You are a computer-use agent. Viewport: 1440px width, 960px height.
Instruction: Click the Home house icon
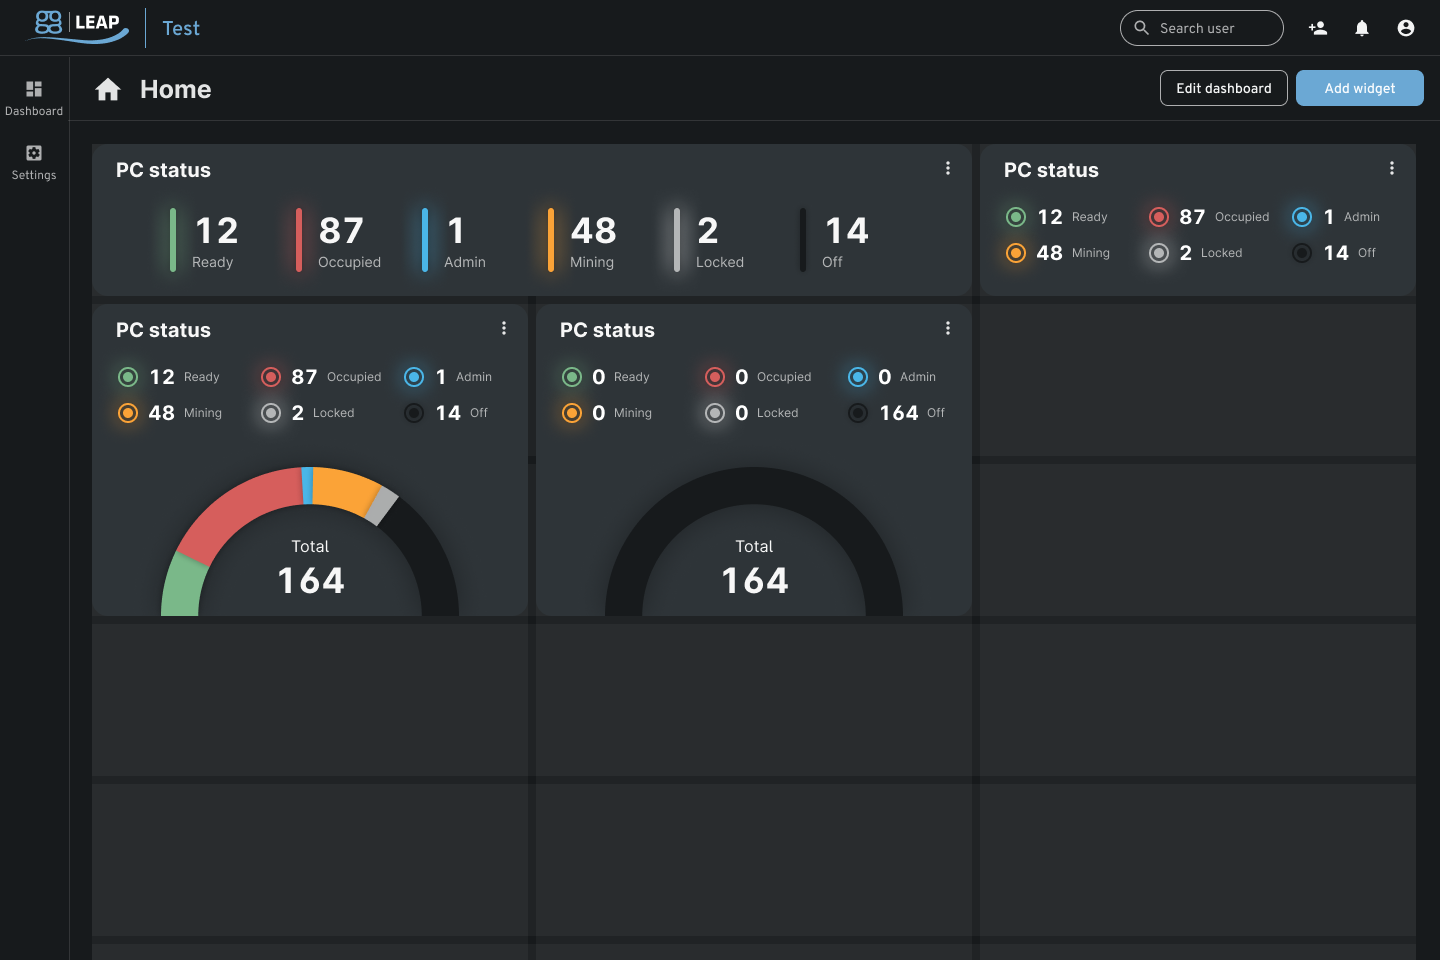click(108, 90)
